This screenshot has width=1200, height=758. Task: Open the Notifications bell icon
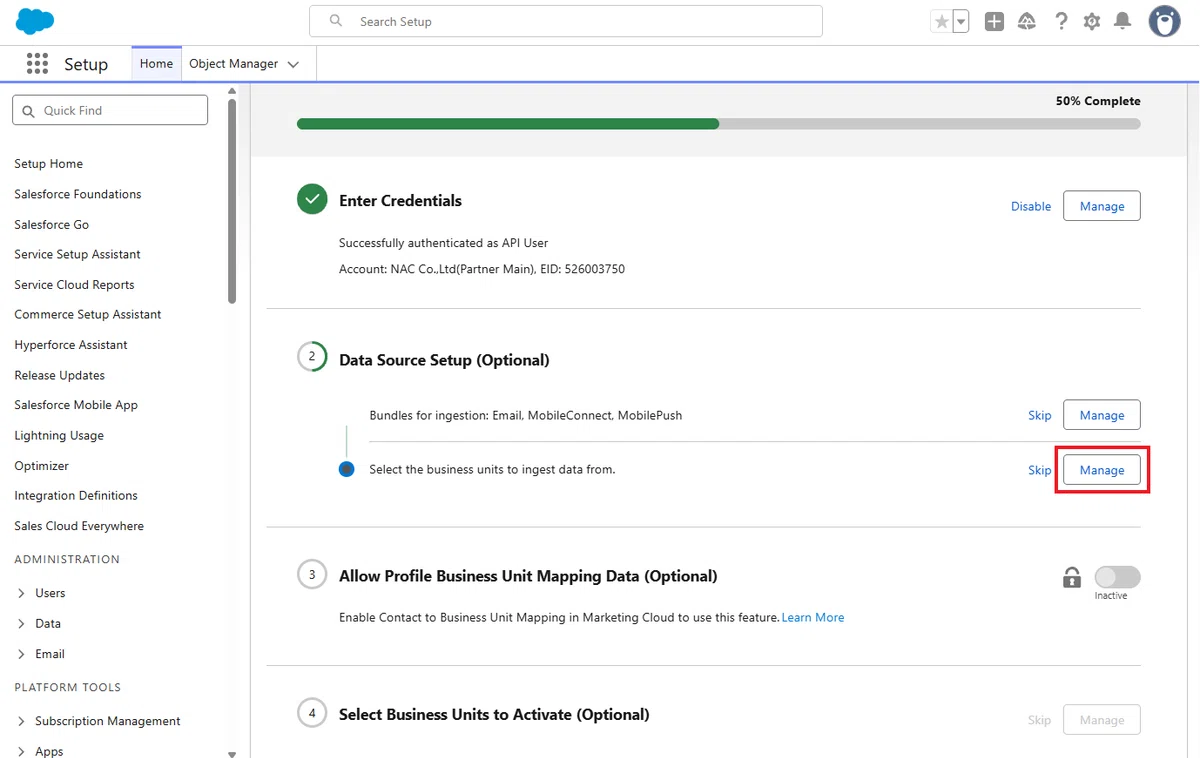[x=1123, y=21]
